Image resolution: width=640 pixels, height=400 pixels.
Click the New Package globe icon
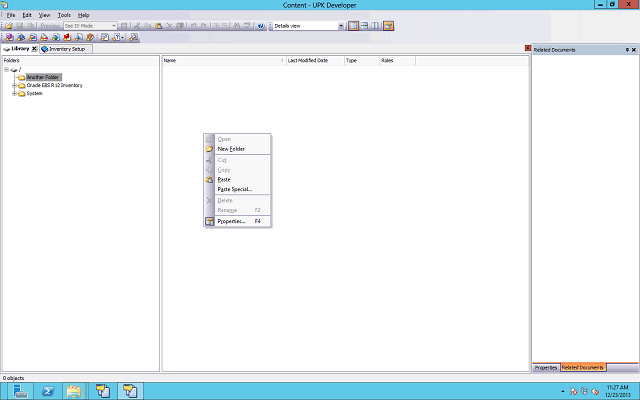pyautogui.click(x=56, y=37)
